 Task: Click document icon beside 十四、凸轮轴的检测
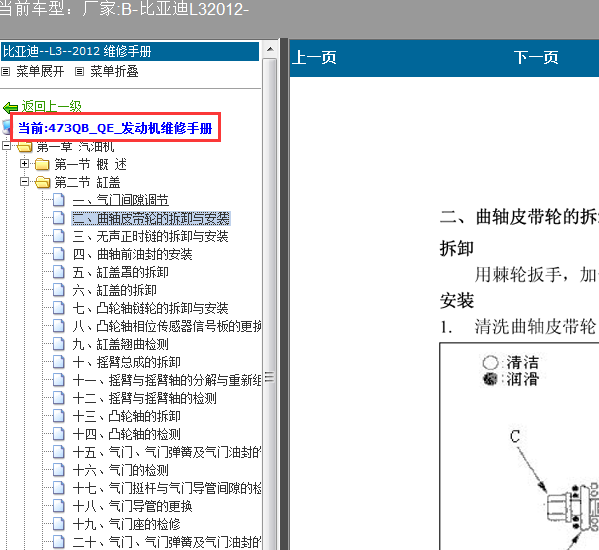(x=58, y=434)
